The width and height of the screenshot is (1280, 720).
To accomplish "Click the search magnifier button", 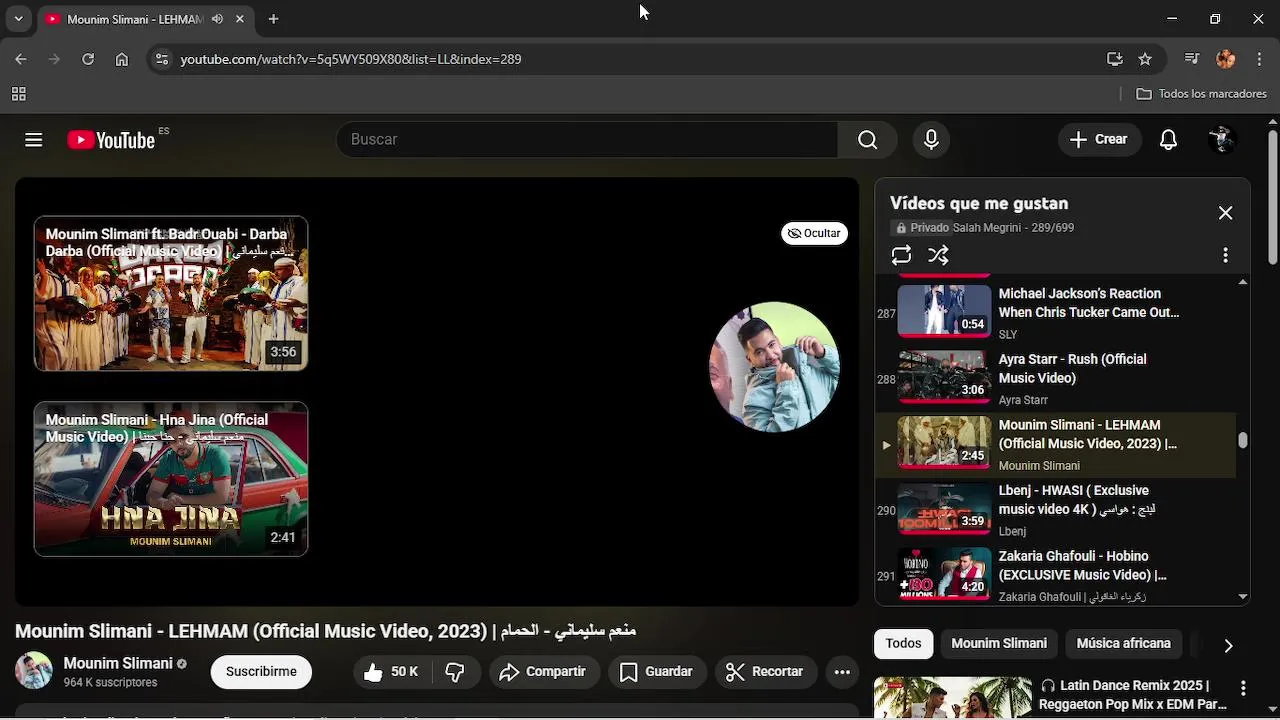I will tap(867, 140).
